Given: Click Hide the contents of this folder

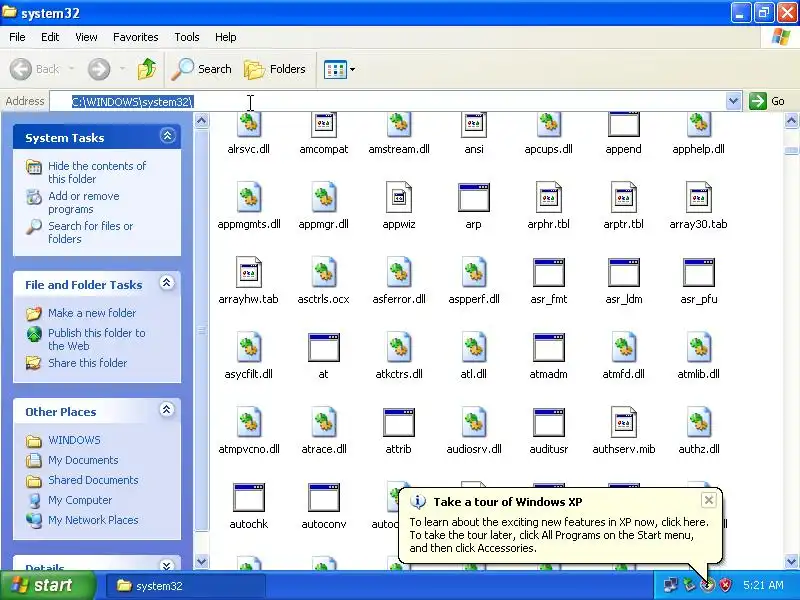Looking at the screenshot, I should (97, 172).
